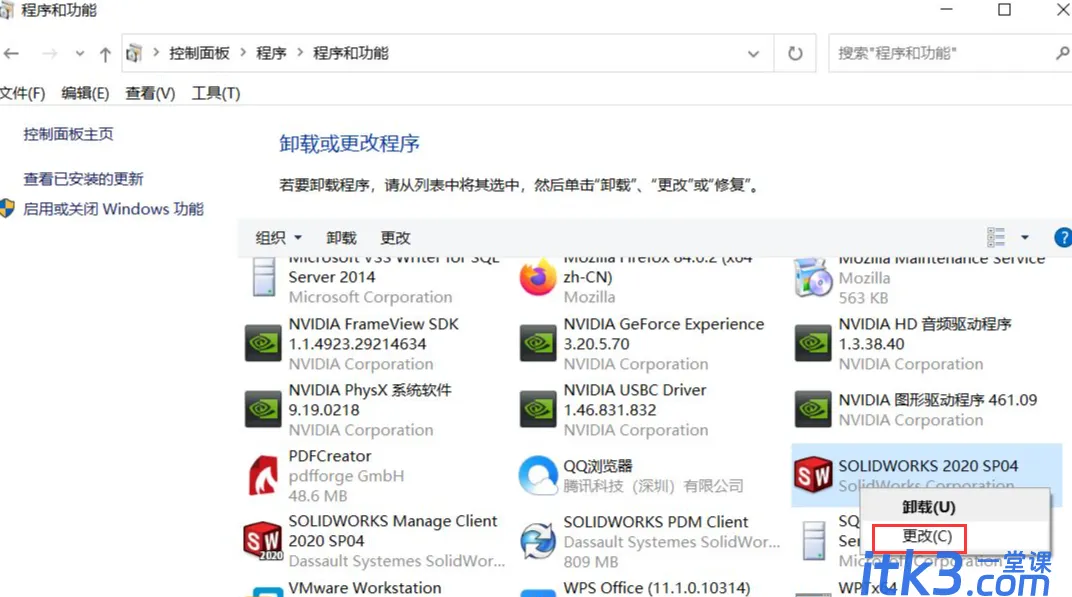Screen dimensions: 1072x597
Task: Click the 卸载或更改程序 heading
Action: [x=349, y=144]
